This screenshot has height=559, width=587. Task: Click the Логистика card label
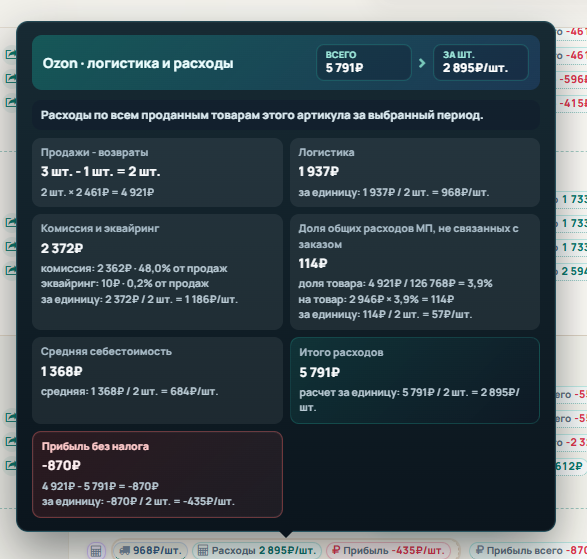[326, 152]
